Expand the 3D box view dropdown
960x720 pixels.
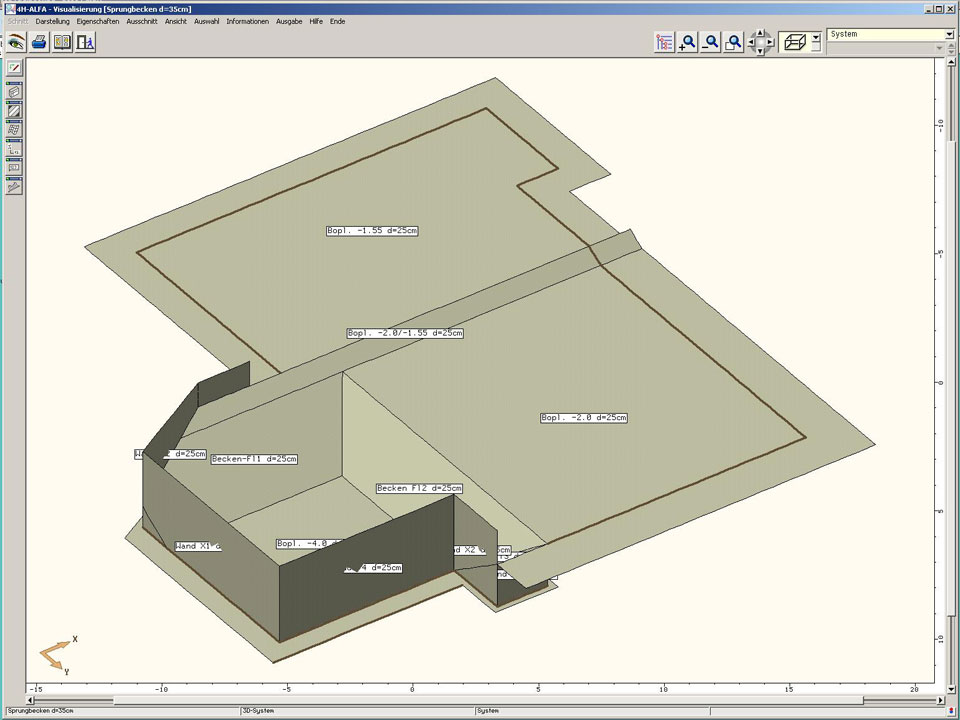(816, 37)
